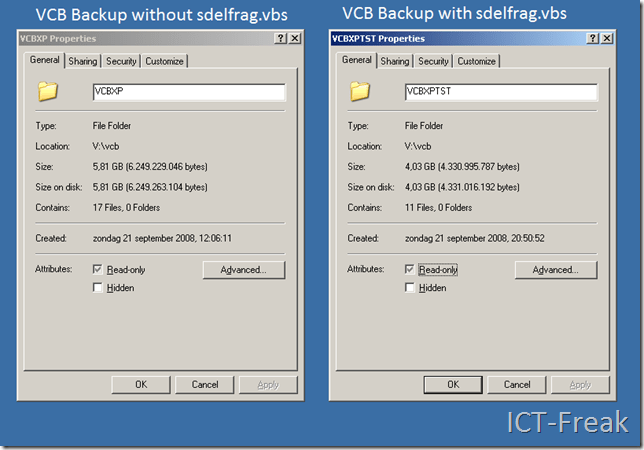644x450 pixels.
Task: Click the VCBXP folder icon
Action: pyautogui.click(x=48, y=92)
